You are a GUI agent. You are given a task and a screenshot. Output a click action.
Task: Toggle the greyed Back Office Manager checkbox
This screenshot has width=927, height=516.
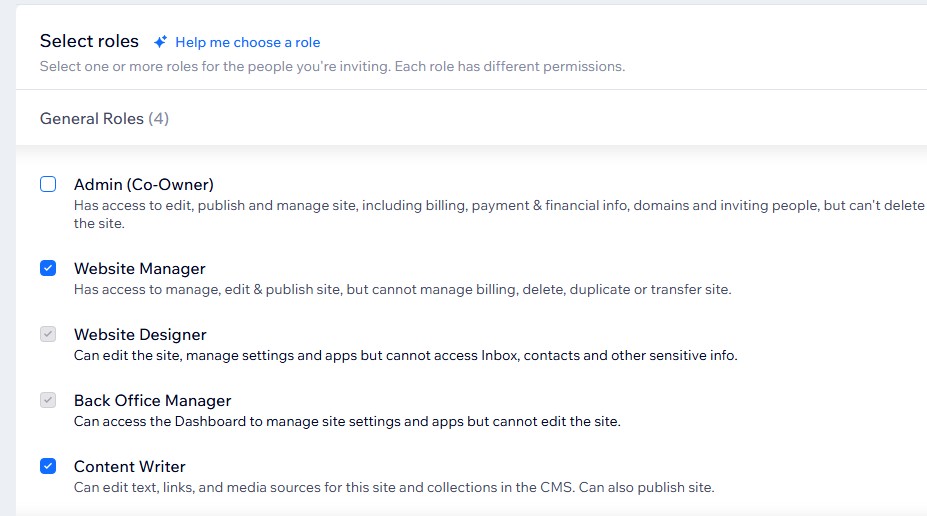point(48,400)
